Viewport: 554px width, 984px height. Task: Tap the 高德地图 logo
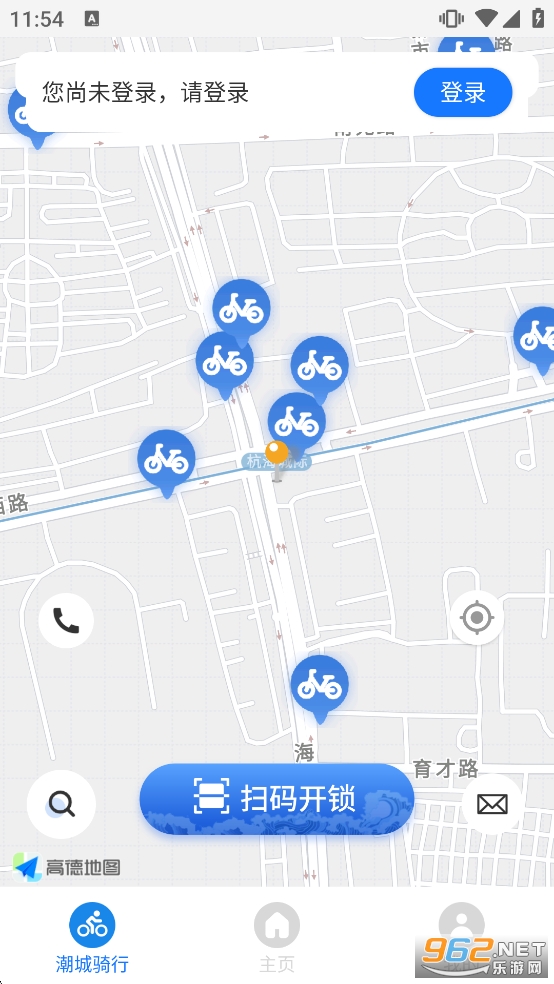point(67,867)
